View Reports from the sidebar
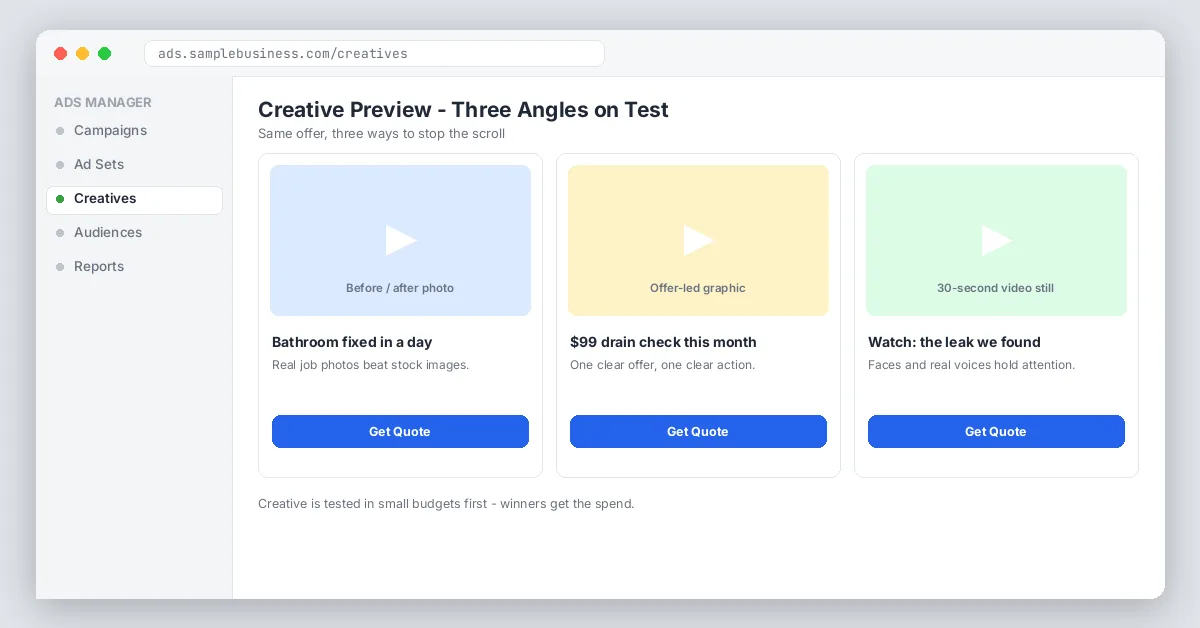 tap(134, 267)
